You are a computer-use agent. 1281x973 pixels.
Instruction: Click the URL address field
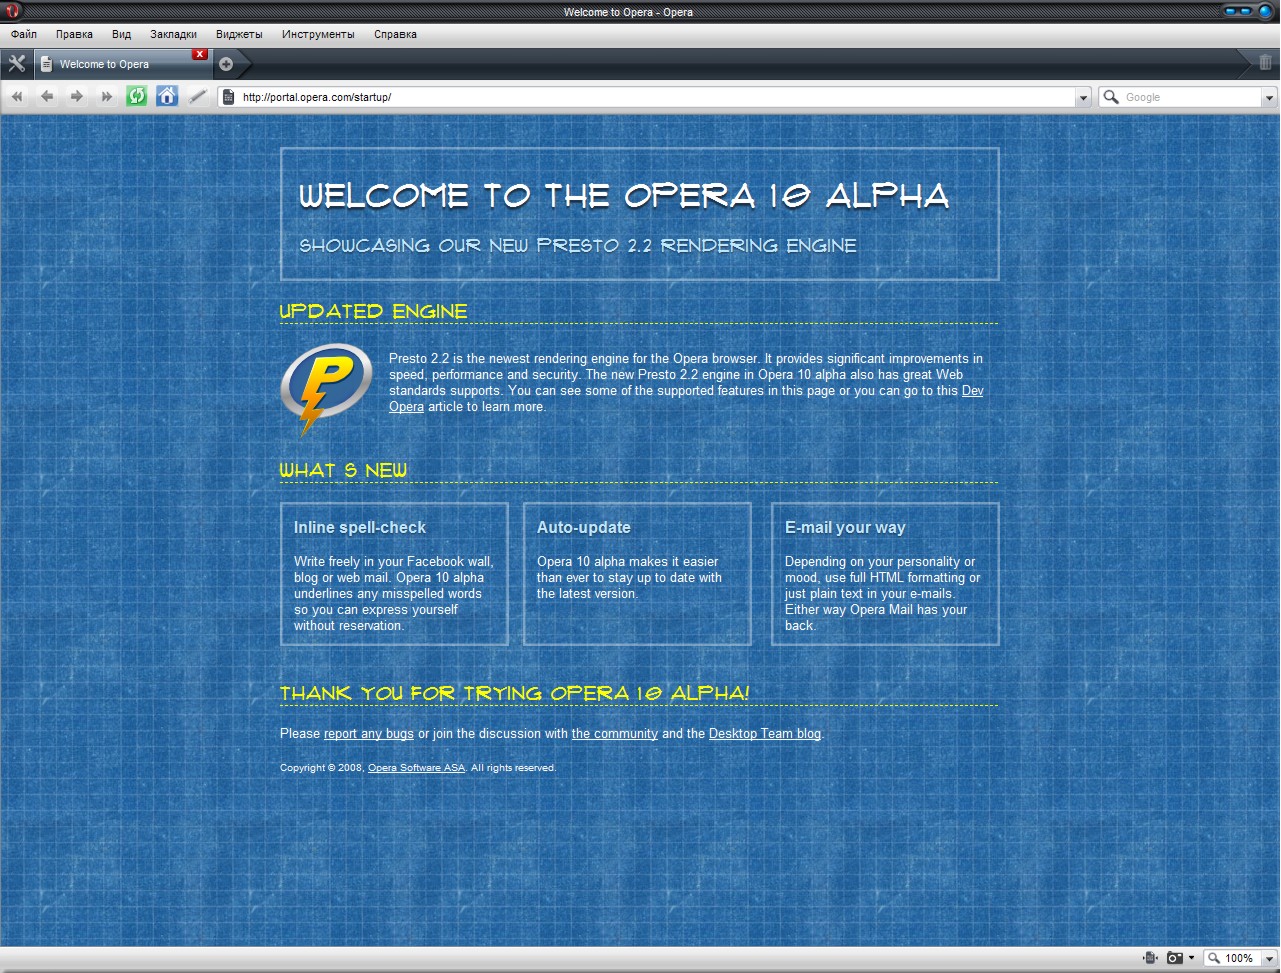tap(655, 97)
